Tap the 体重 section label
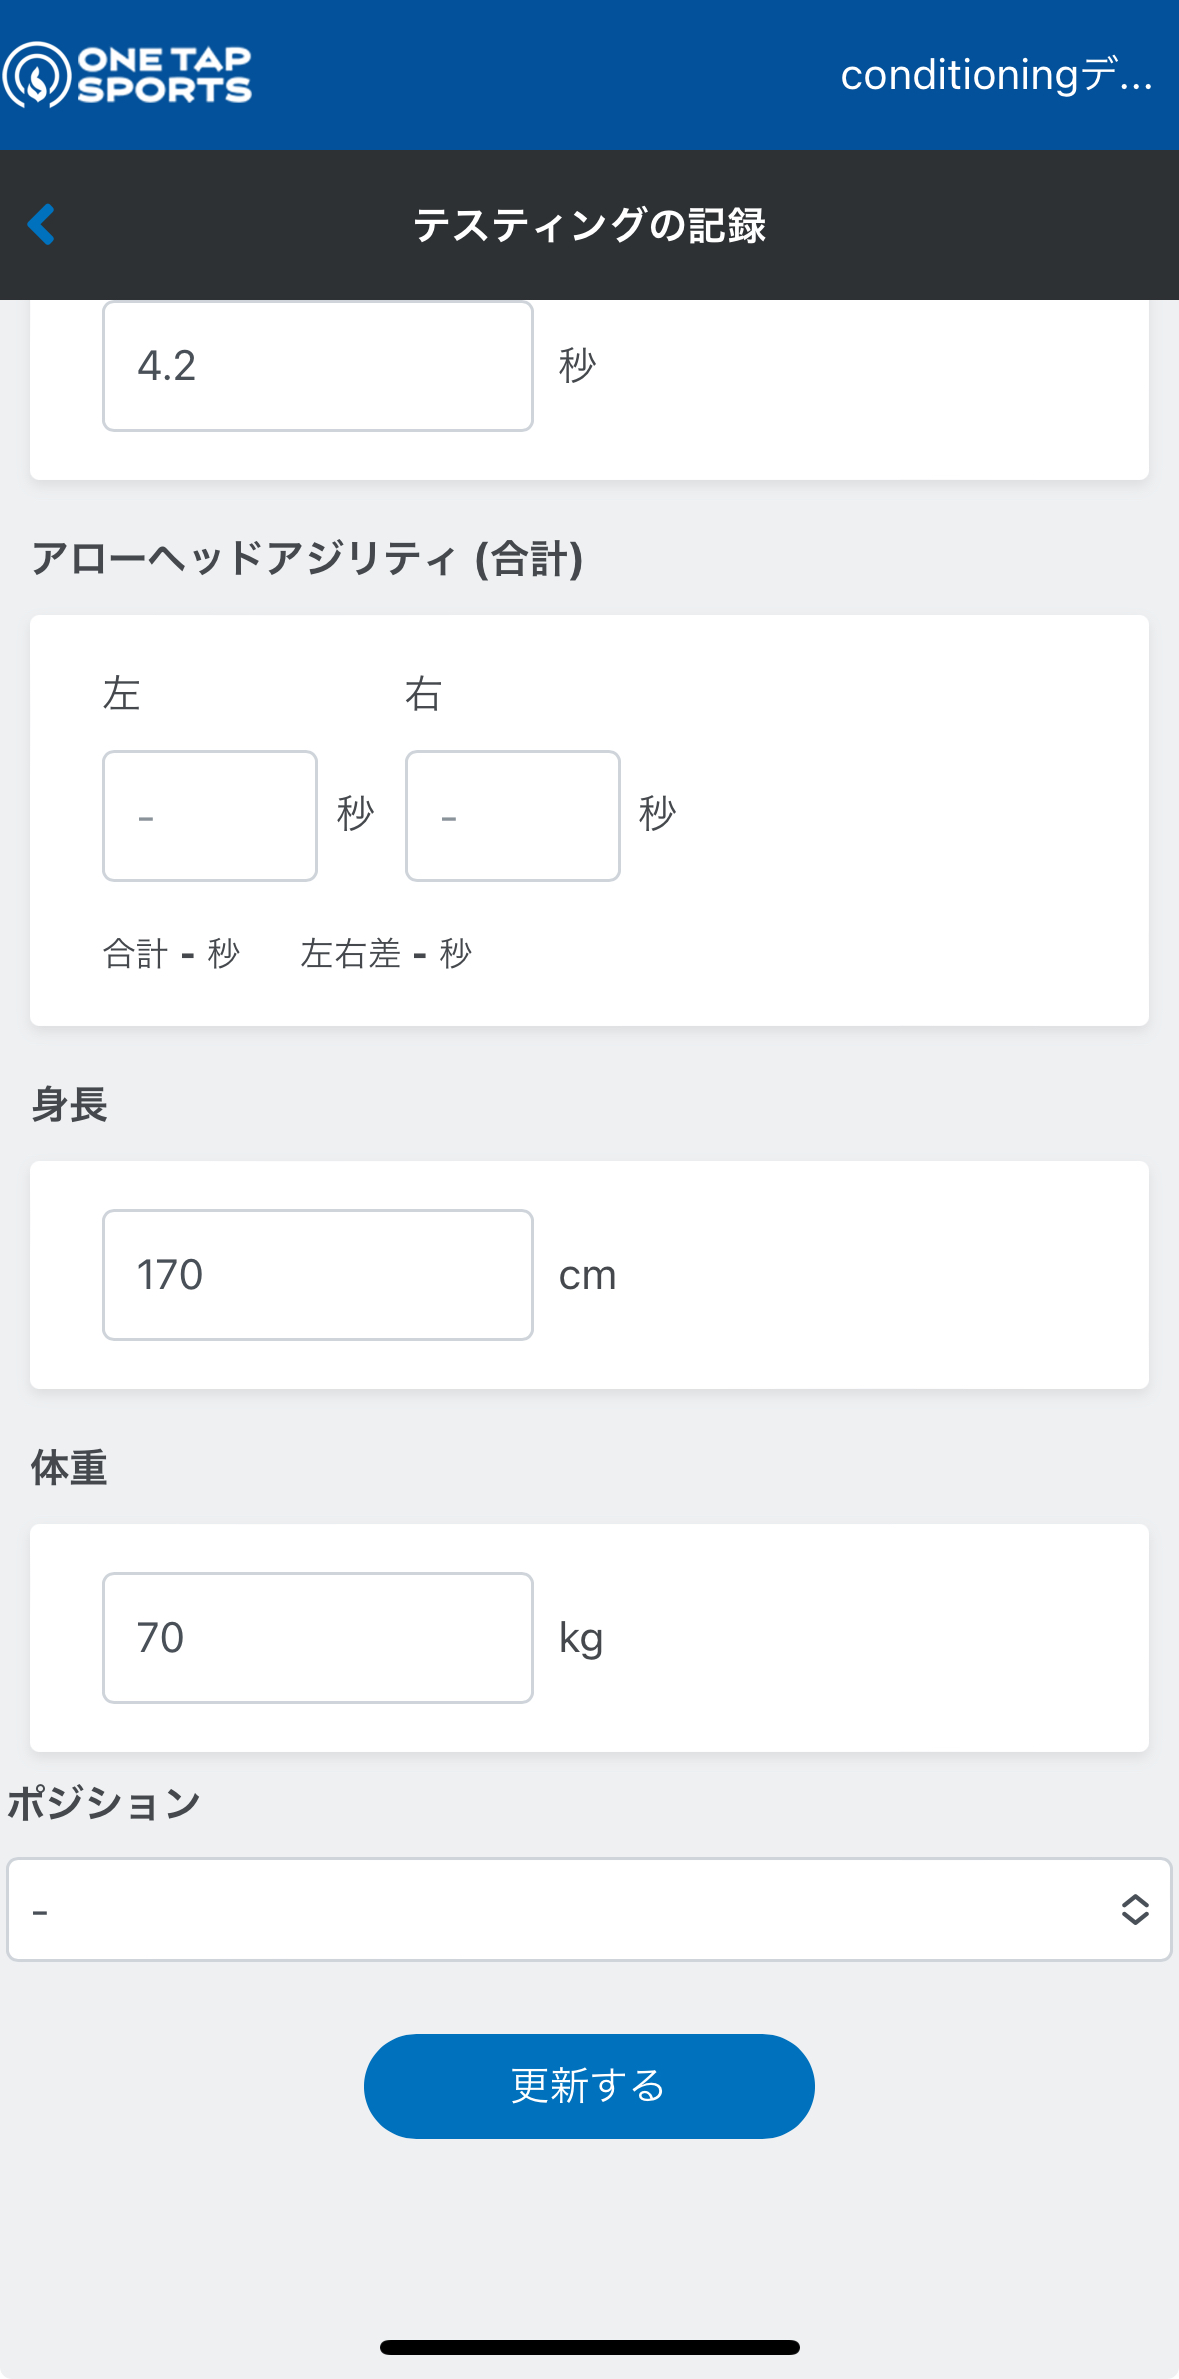The height and width of the screenshot is (2379, 1179). (69, 1468)
